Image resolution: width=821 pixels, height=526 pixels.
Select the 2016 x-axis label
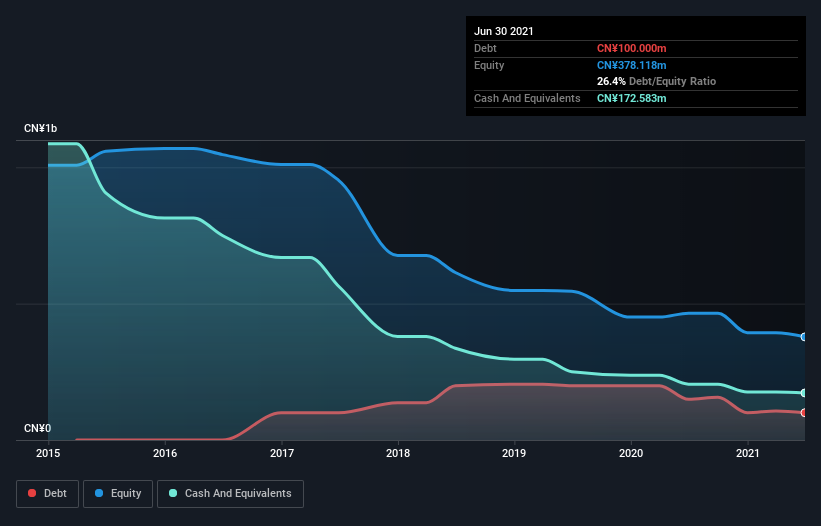click(x=165, y=453)
